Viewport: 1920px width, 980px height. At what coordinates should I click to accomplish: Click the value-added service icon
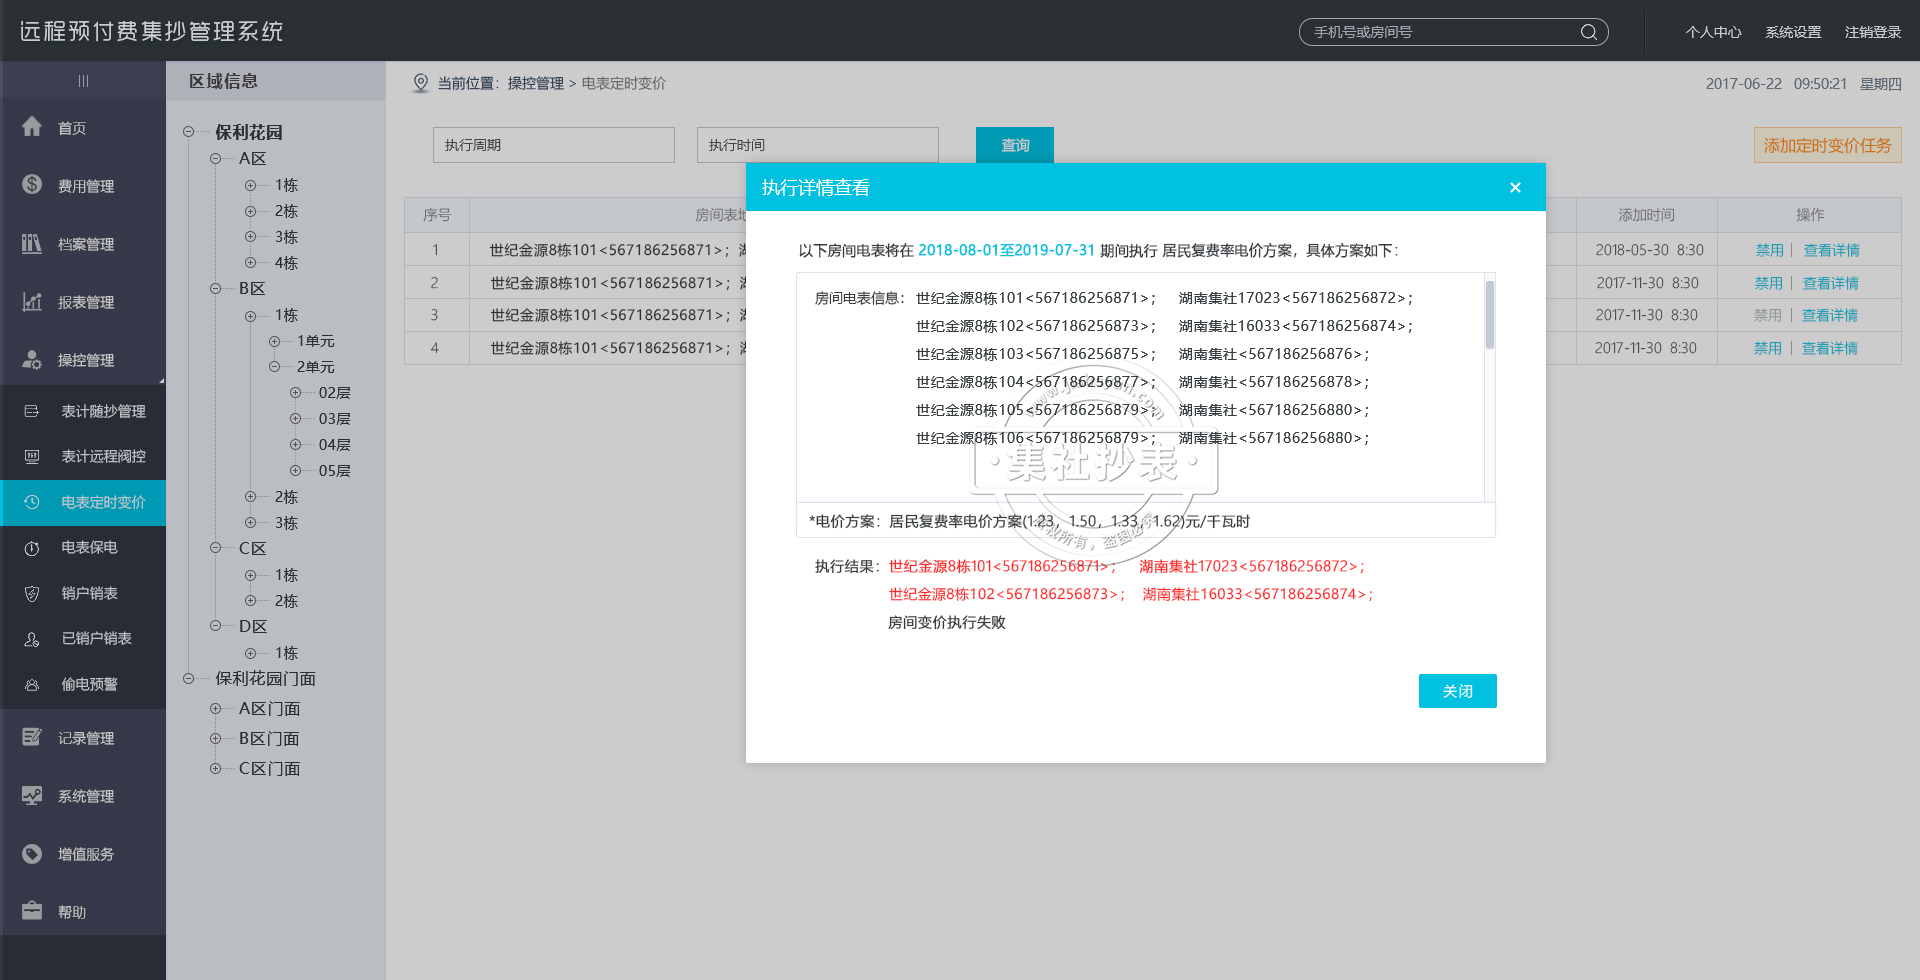(x=32, y=853)
